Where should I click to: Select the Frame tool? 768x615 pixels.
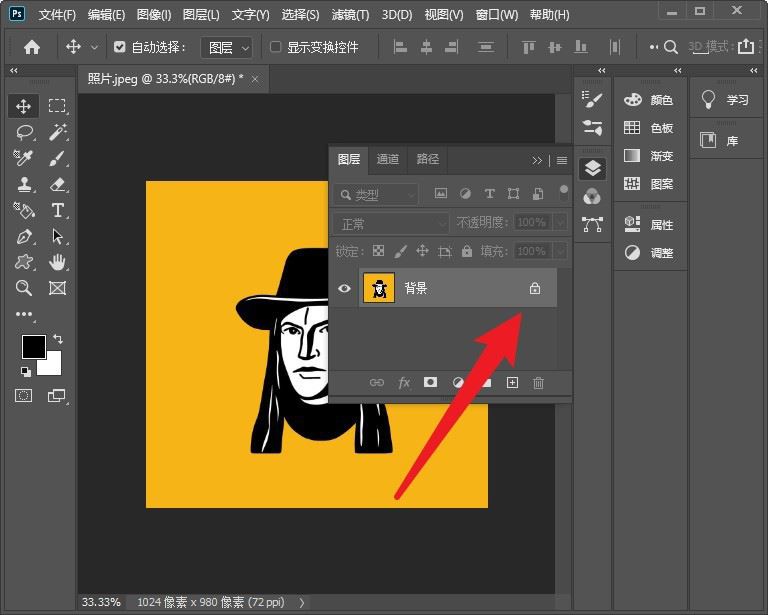57,288
